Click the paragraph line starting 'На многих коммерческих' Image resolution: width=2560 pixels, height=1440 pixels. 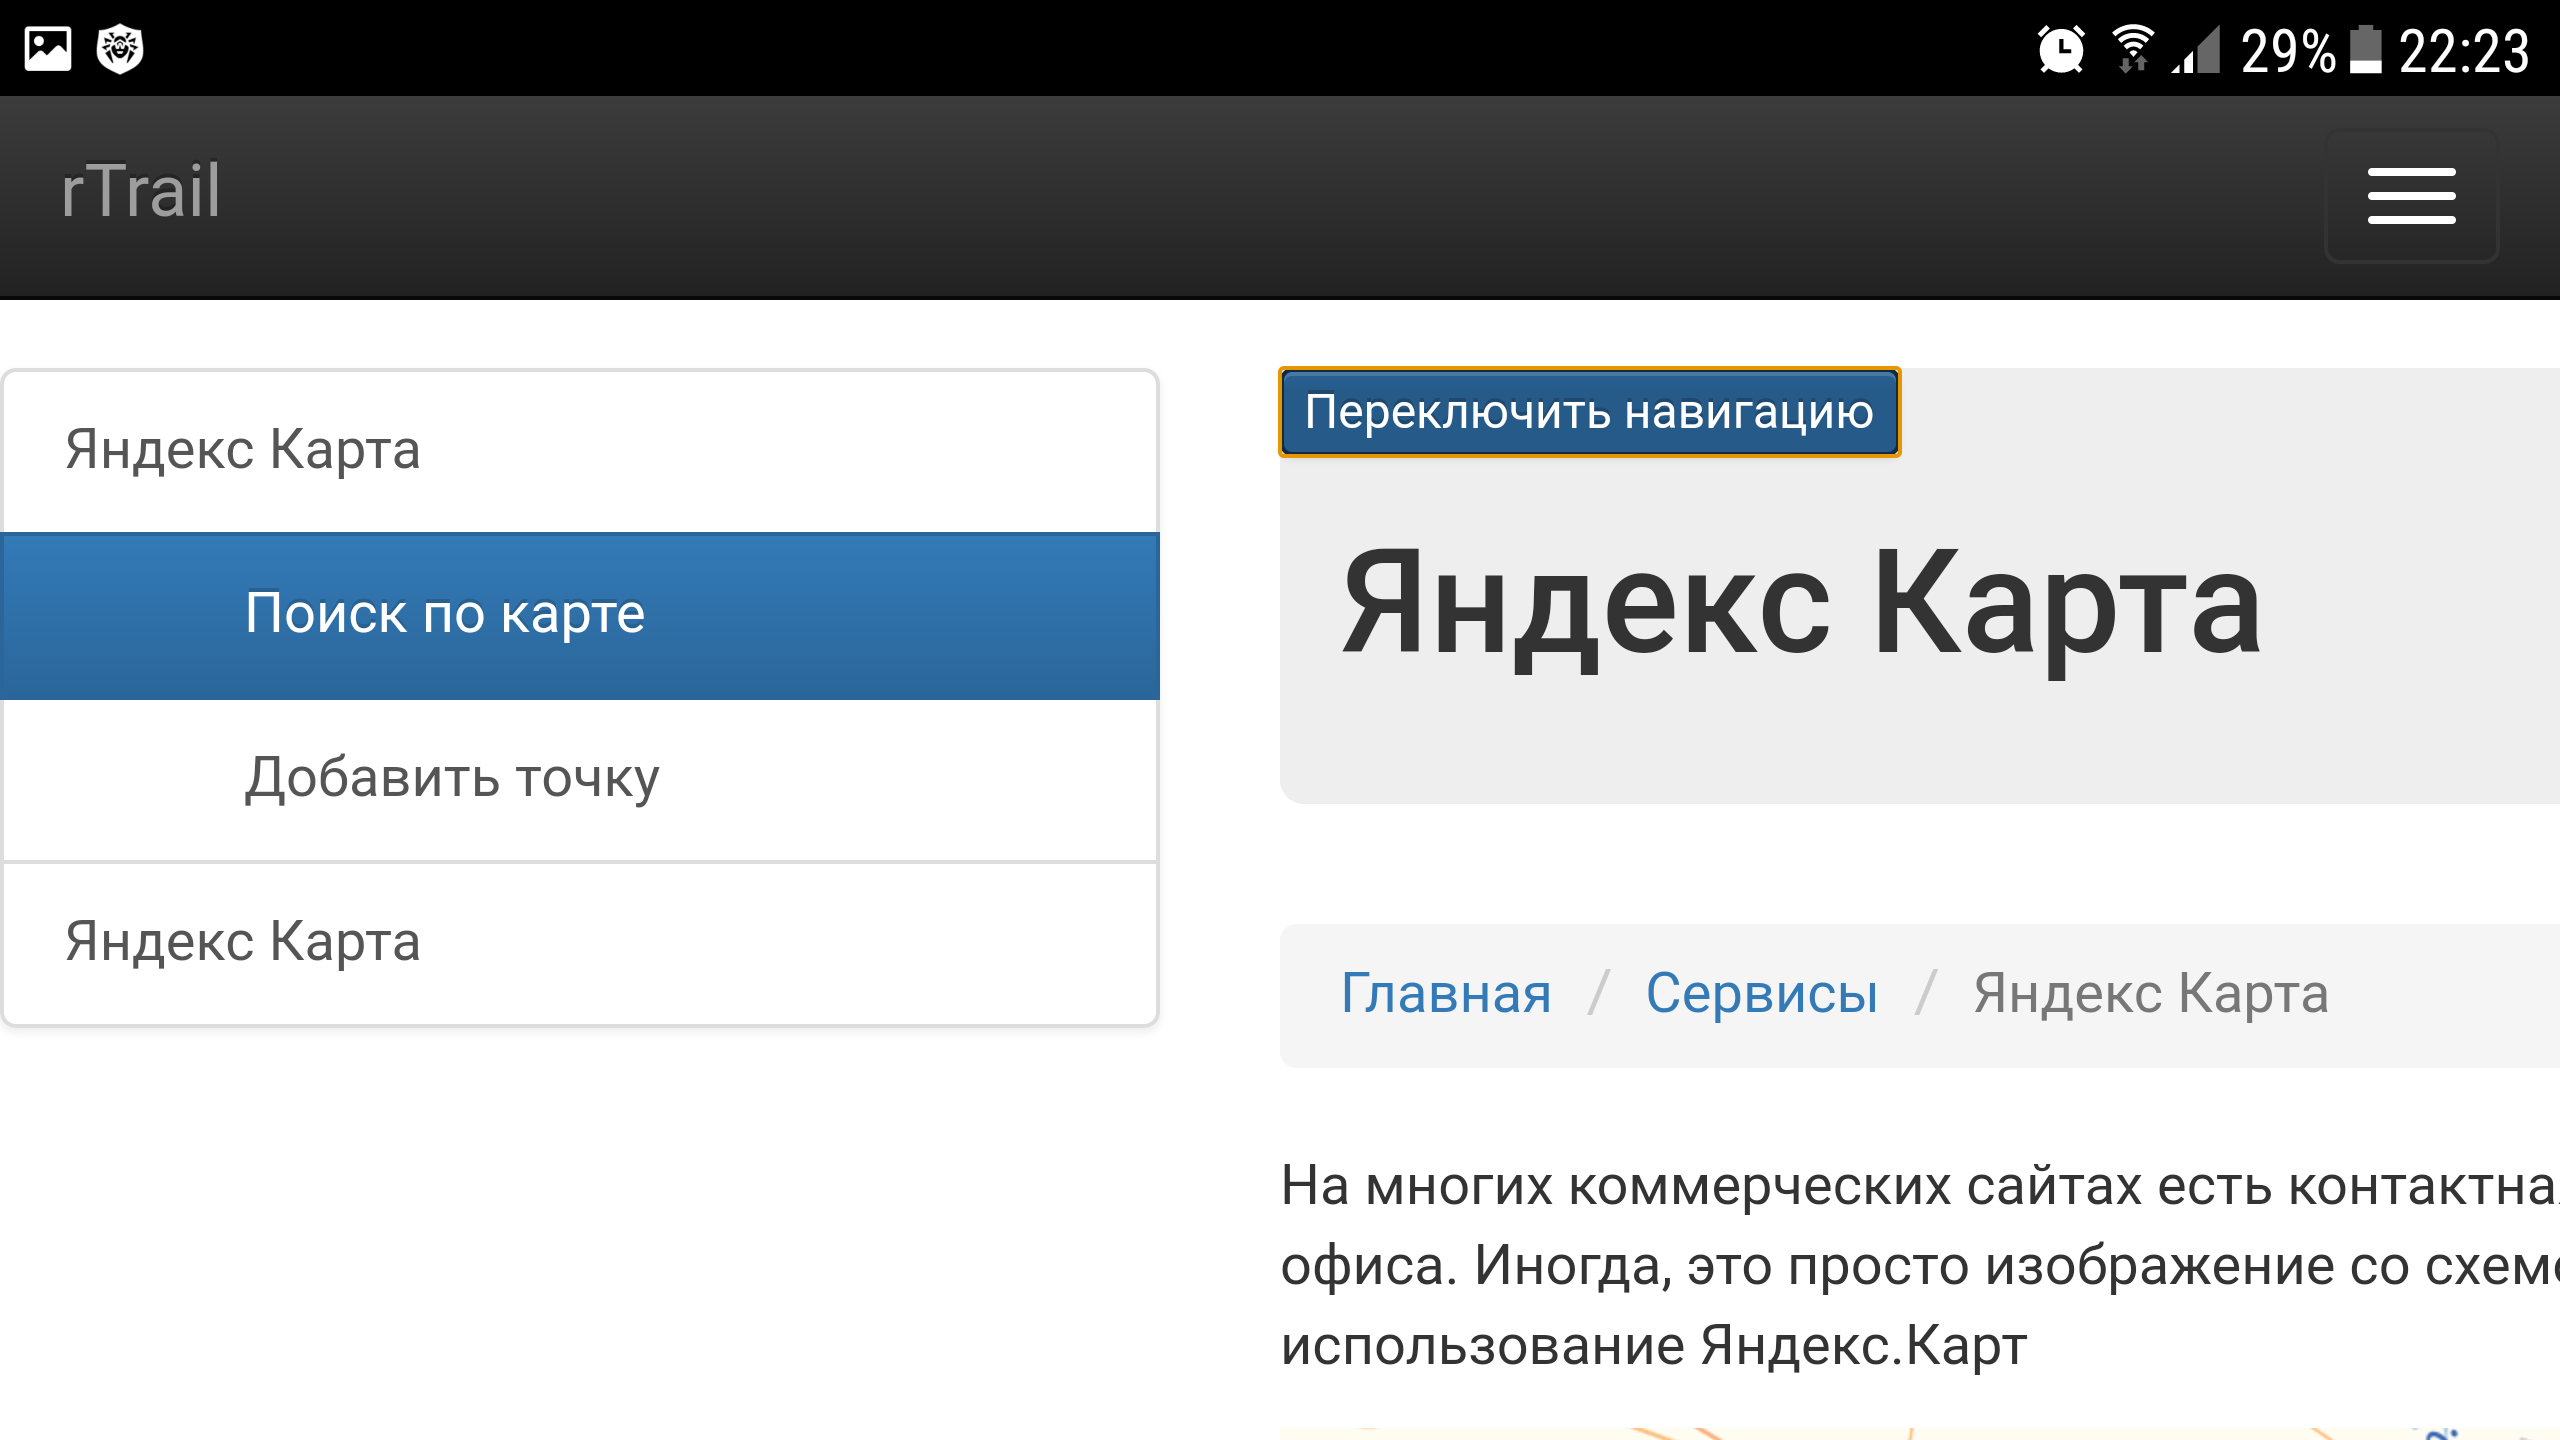tap(1920, 1187)
